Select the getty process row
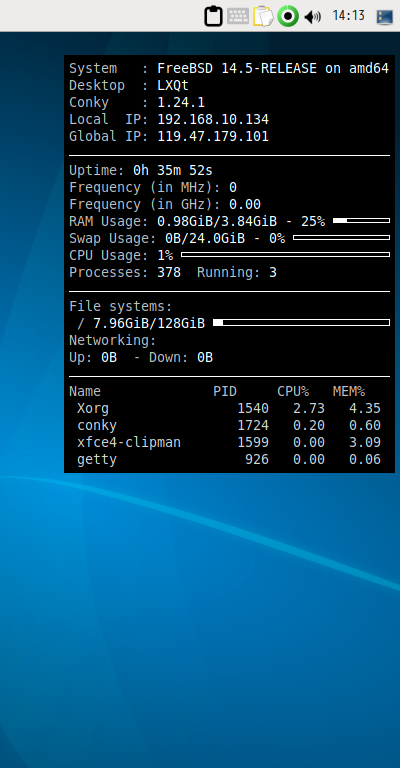The height and width of the screenshot is (768, 400). (x=229, y=459)
